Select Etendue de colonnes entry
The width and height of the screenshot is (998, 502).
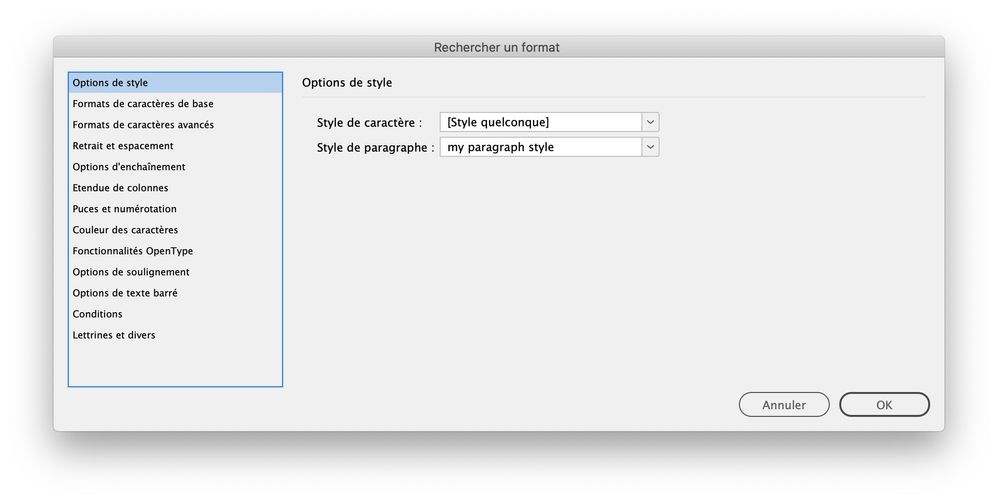click(x=120, y=187)
